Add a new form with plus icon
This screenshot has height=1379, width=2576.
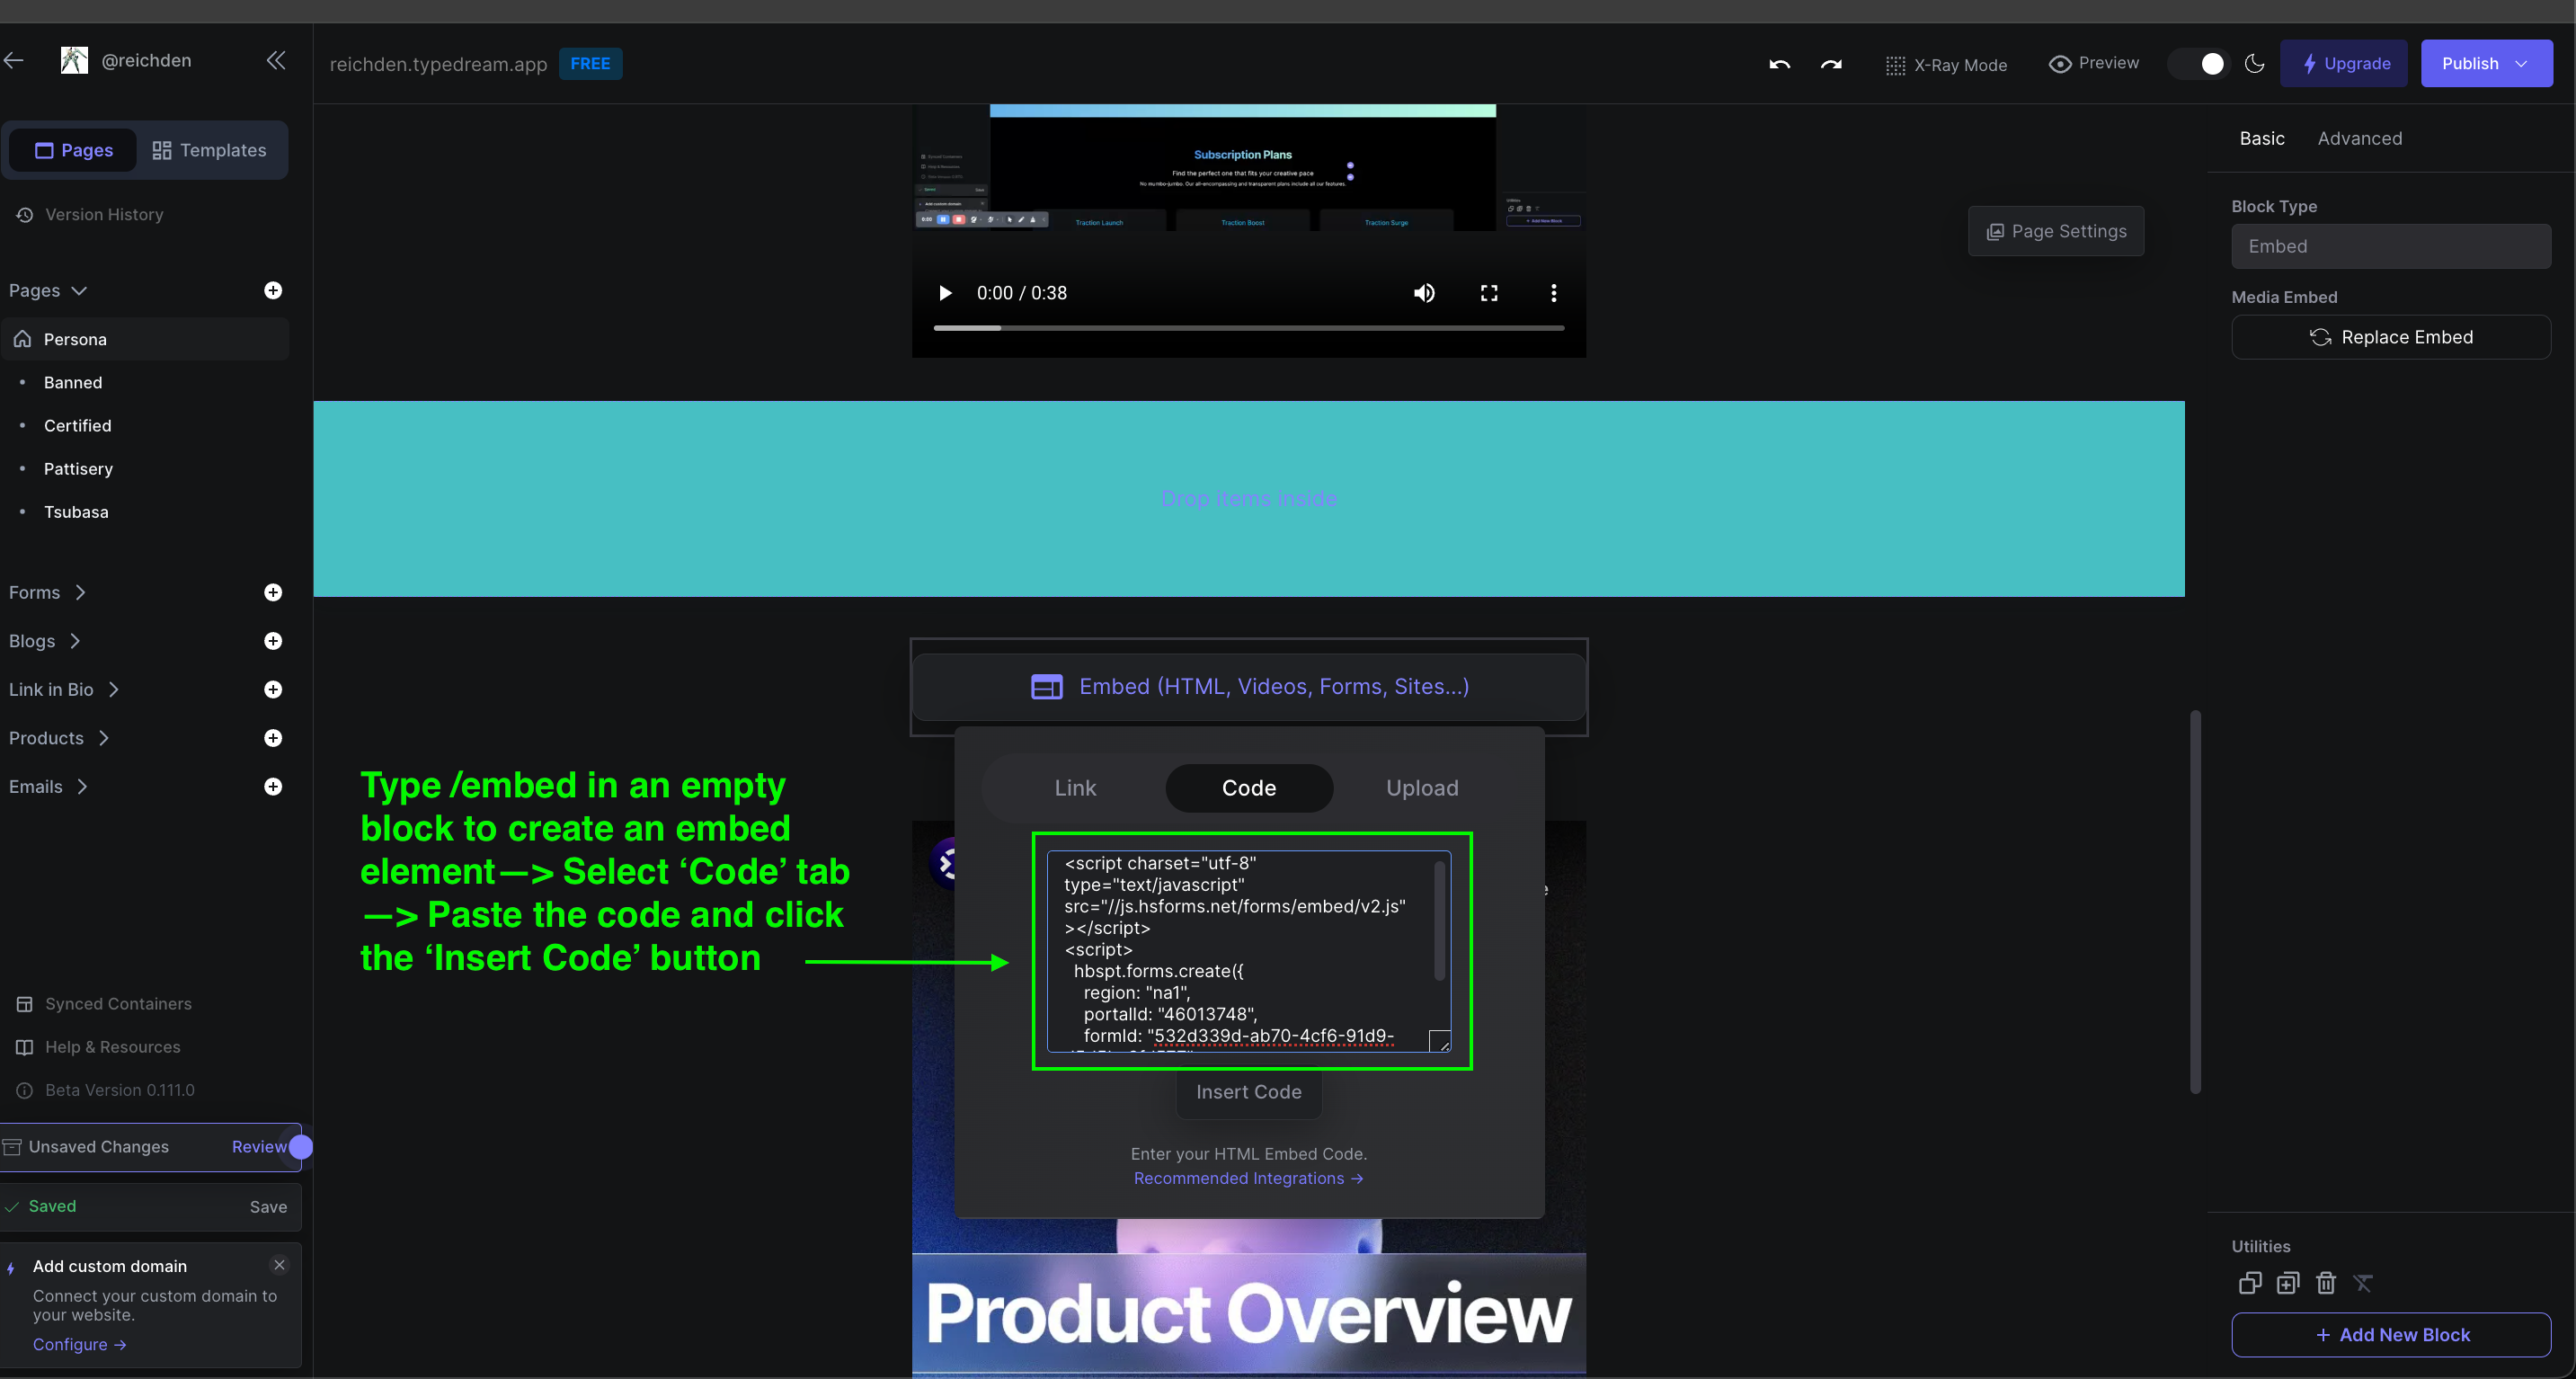click(273, 593)
